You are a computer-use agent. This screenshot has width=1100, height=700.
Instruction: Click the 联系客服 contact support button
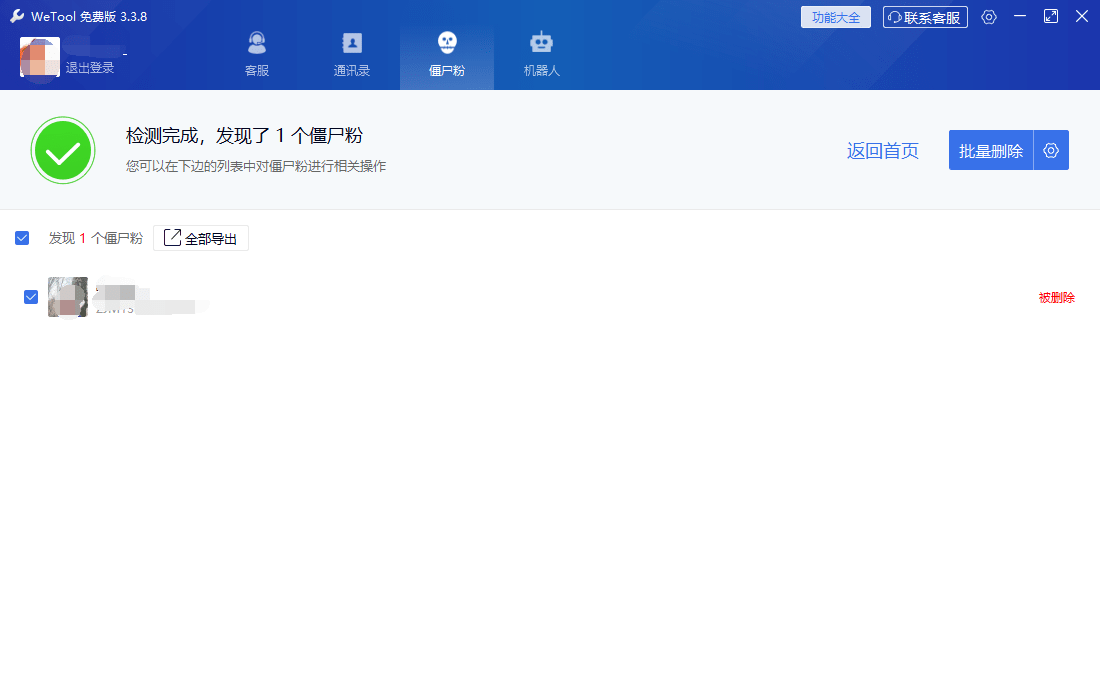925,17
